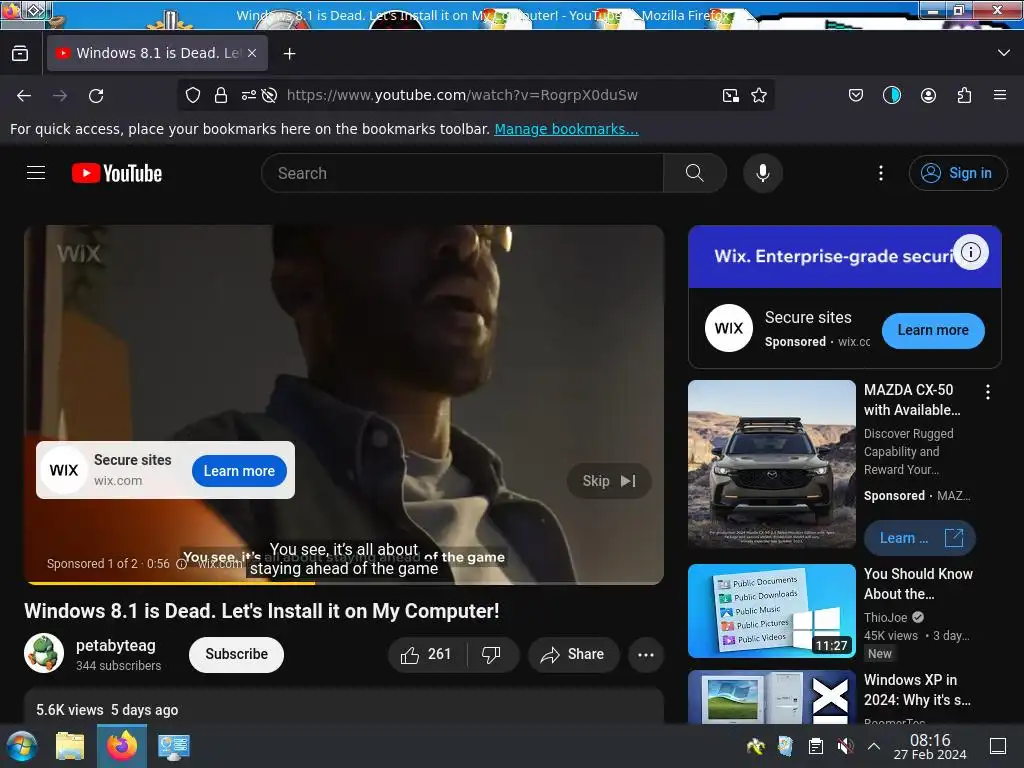The width and height of the screenshot is (1024, 768).
Task: Bookmark this page with the star icon
Action: pyautogui.click(x=759, y=95)
